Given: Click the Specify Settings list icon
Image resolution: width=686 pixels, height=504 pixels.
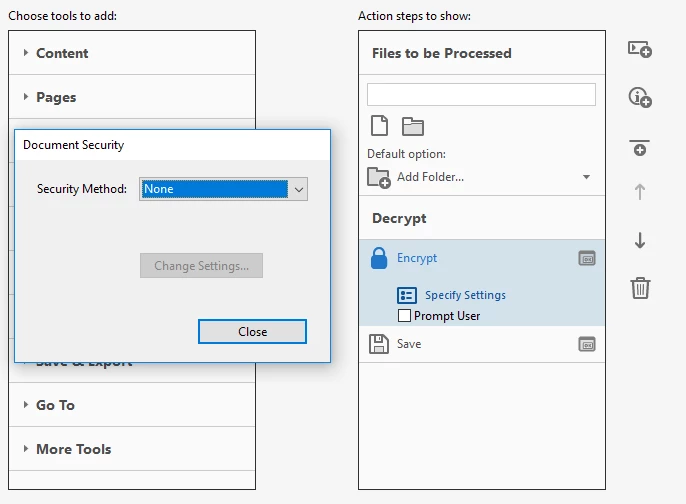Looking at the screenshot, I should [406, 295].
